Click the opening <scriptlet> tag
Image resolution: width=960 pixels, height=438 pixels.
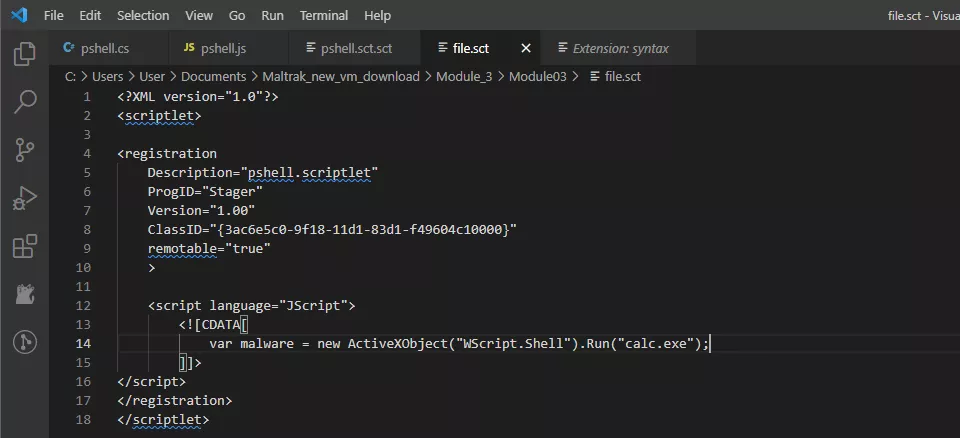tap(159, 115)
